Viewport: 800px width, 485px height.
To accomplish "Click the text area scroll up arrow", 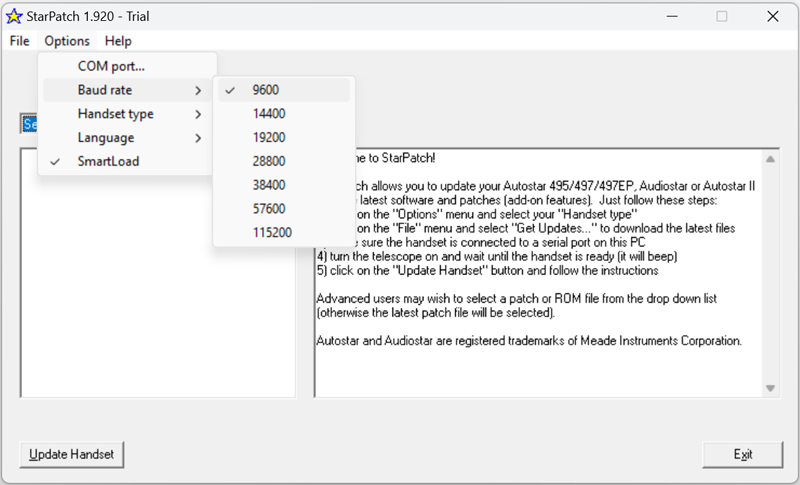I will (771, 159).
